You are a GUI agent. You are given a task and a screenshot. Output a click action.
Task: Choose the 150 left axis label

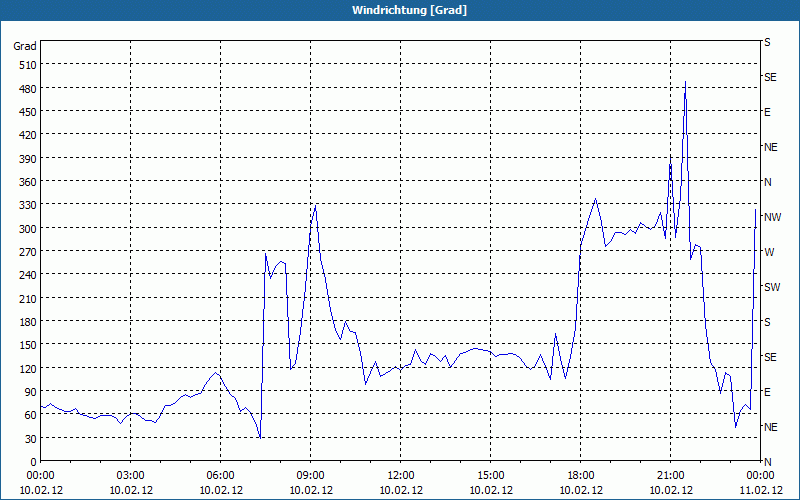click(28, 345)
